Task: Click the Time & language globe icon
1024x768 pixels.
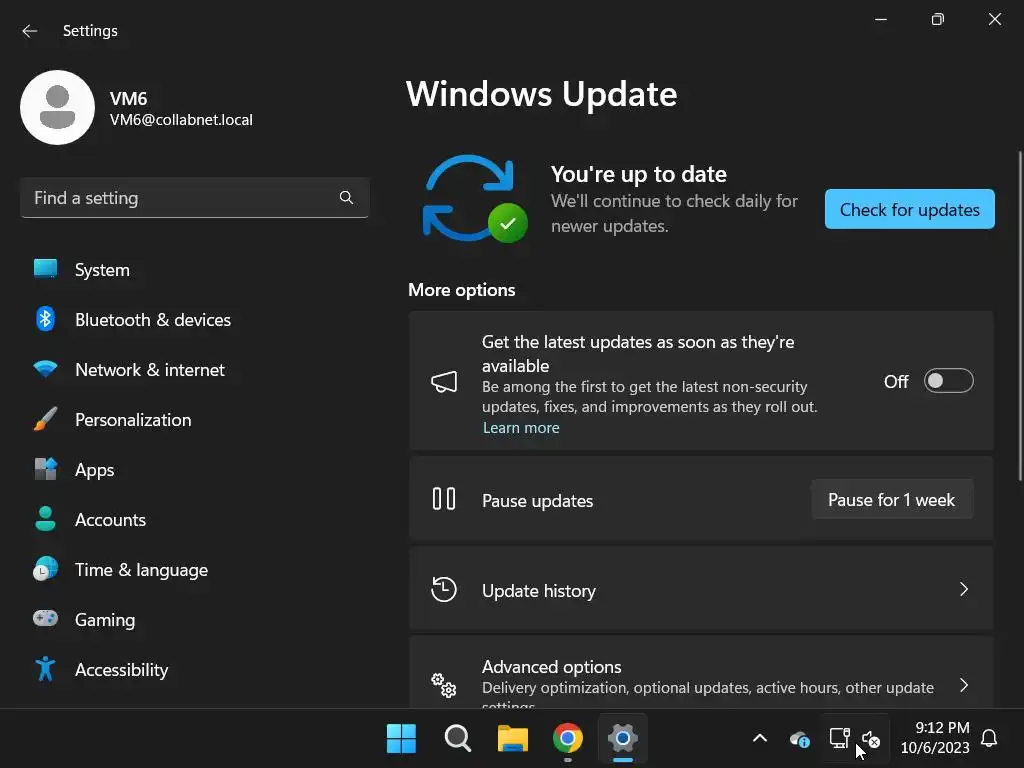Action: pos(45,569)
